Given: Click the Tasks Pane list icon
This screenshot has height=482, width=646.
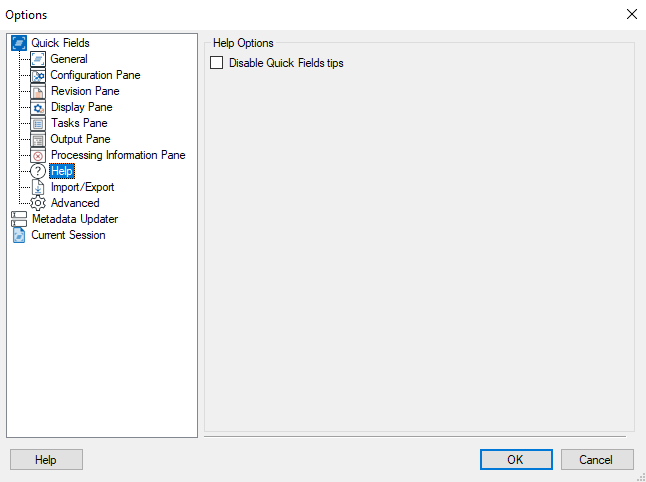Looking at the screenshot, I should pos(38,123).
